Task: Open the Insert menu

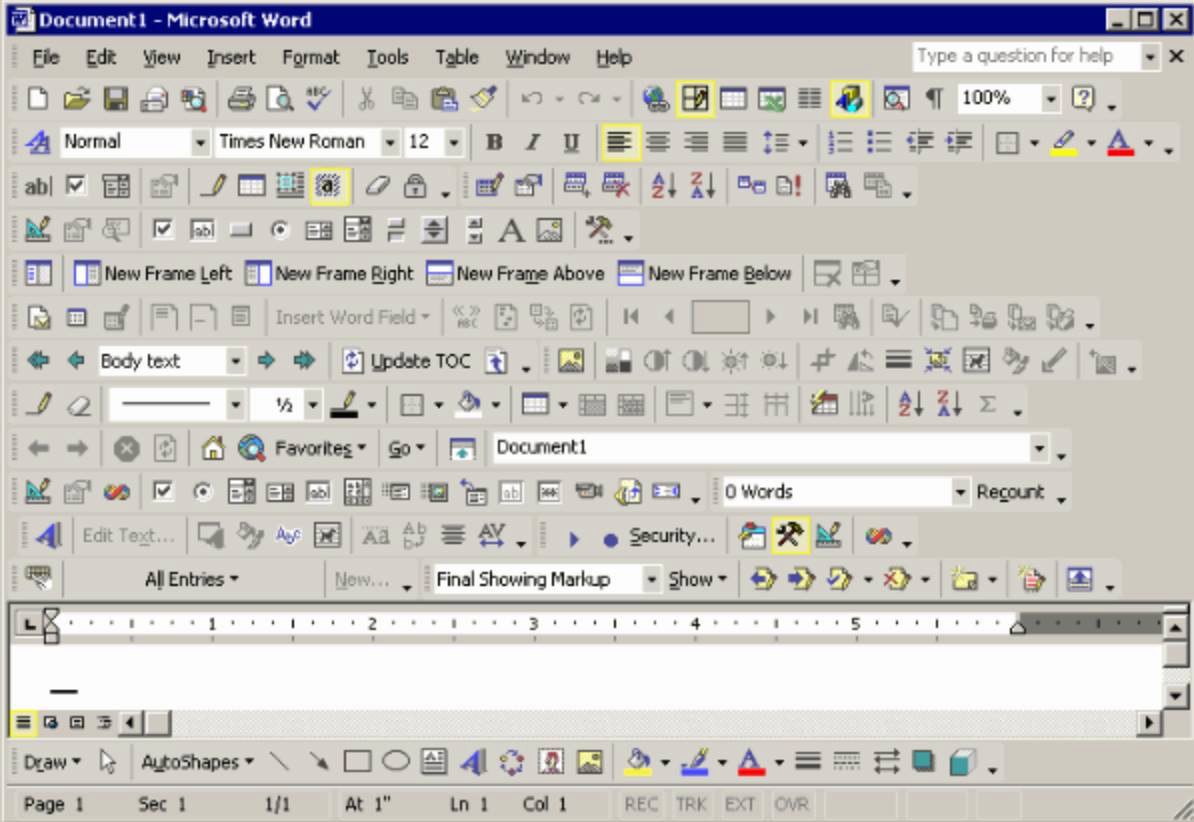Action: tap(231, 57)
